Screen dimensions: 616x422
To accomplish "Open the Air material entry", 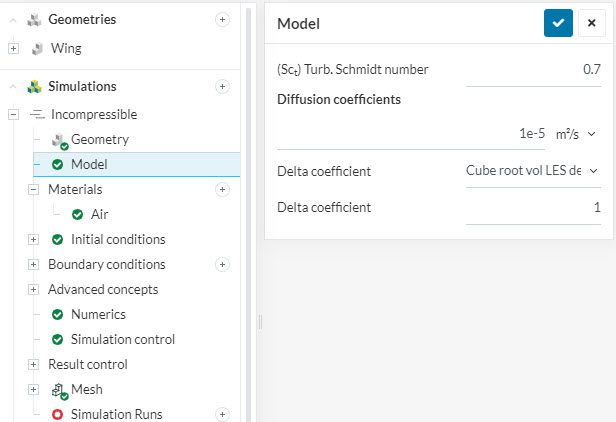I will pos(99,214).
